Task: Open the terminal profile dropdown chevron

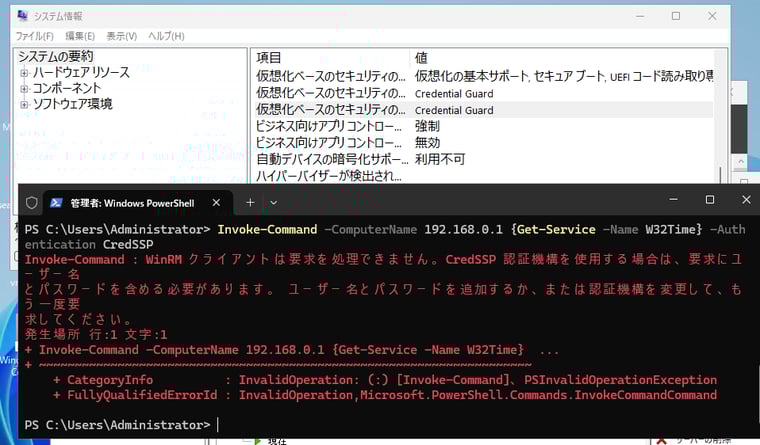Action: click(273, 203)
